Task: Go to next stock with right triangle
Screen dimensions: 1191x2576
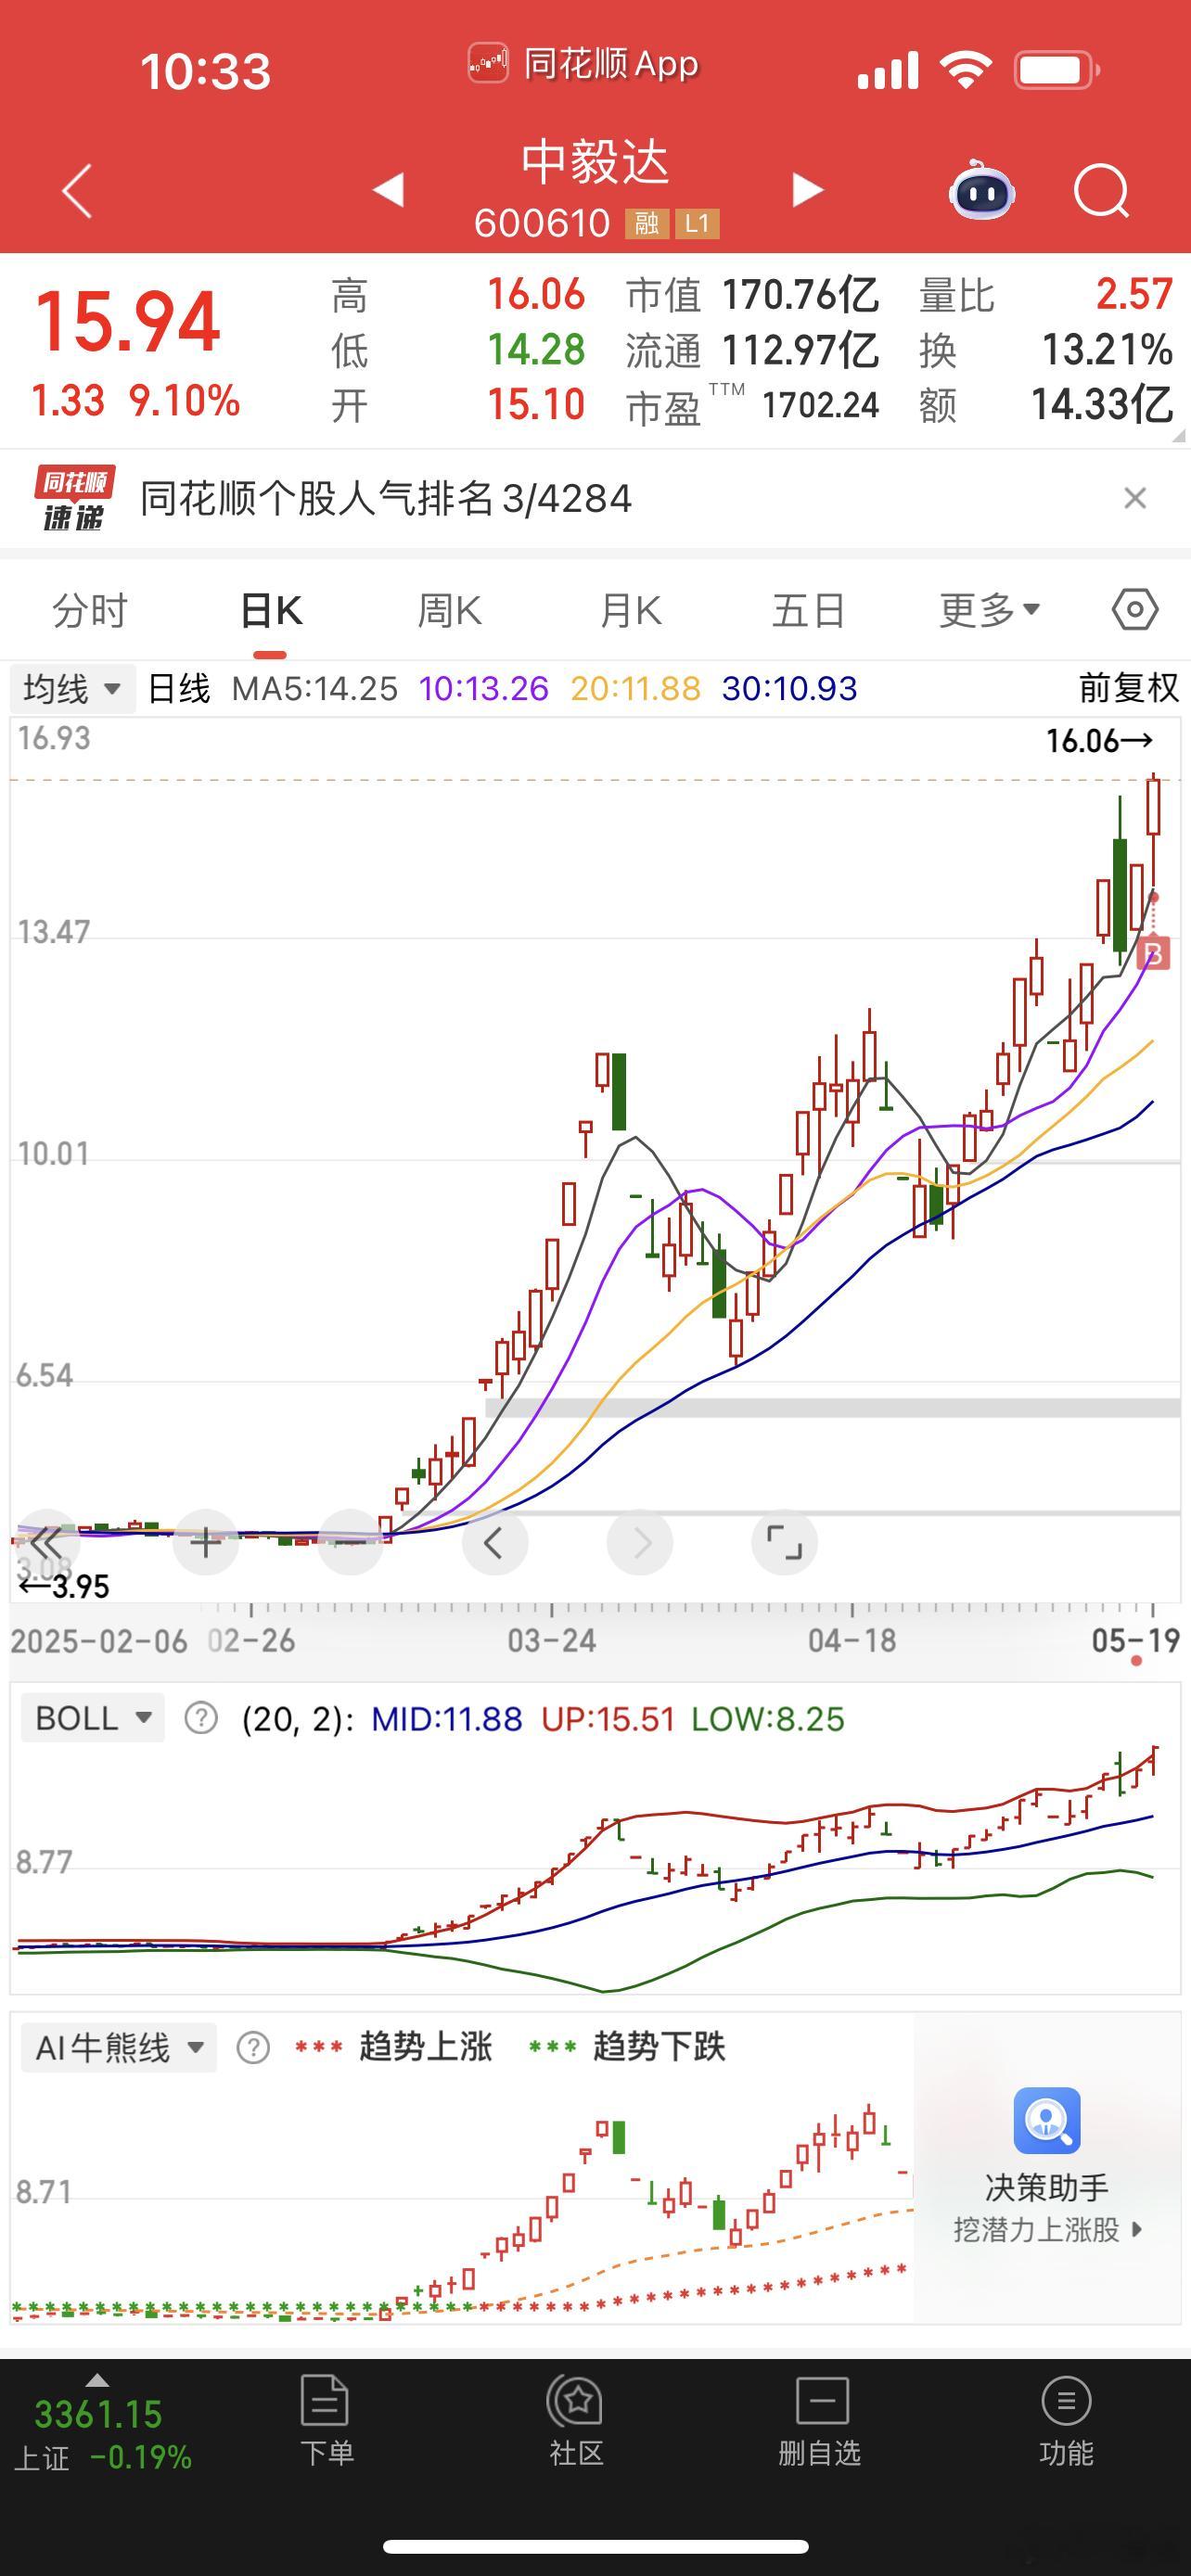Action: [x=807, y=190]
